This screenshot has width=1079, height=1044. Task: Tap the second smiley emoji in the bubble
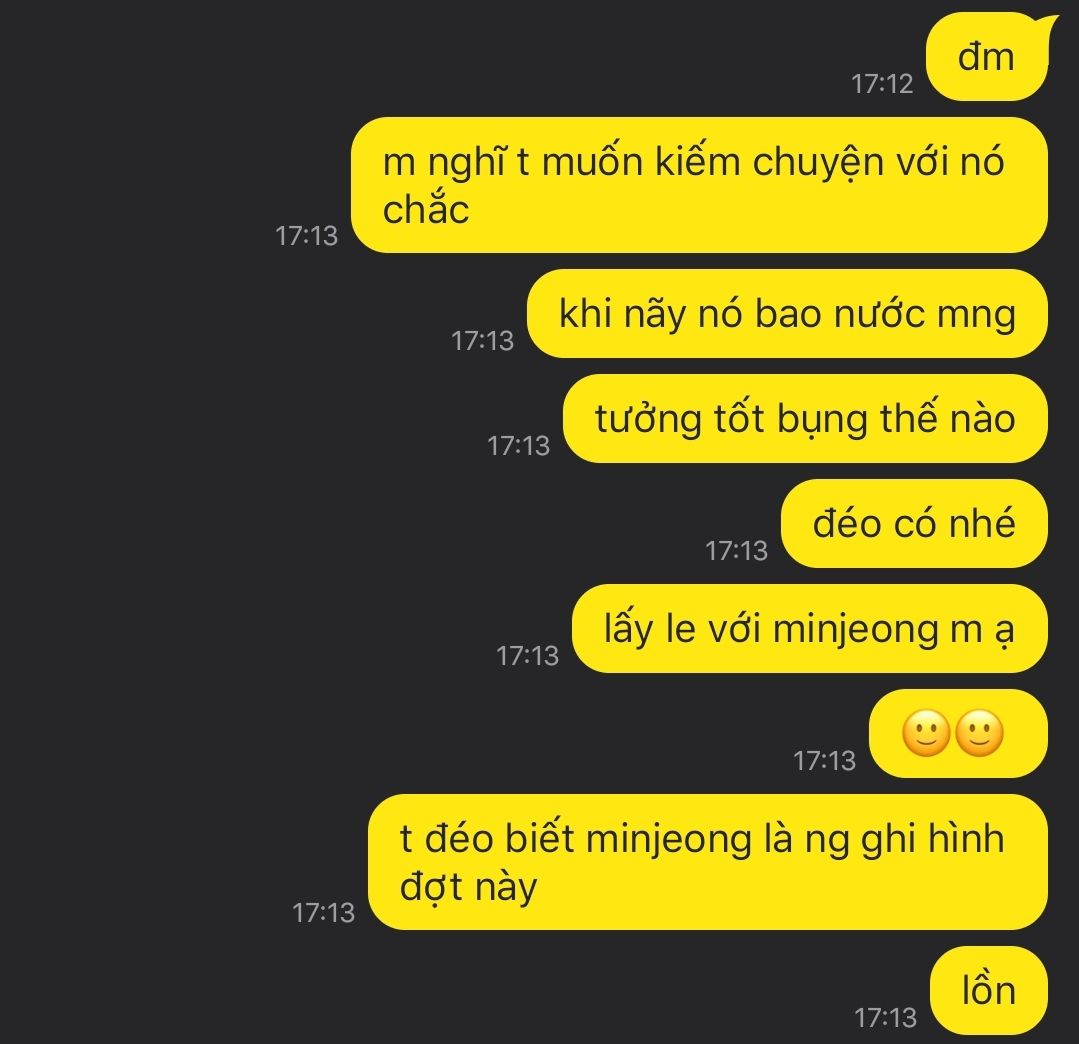click(x=979, y=734)
